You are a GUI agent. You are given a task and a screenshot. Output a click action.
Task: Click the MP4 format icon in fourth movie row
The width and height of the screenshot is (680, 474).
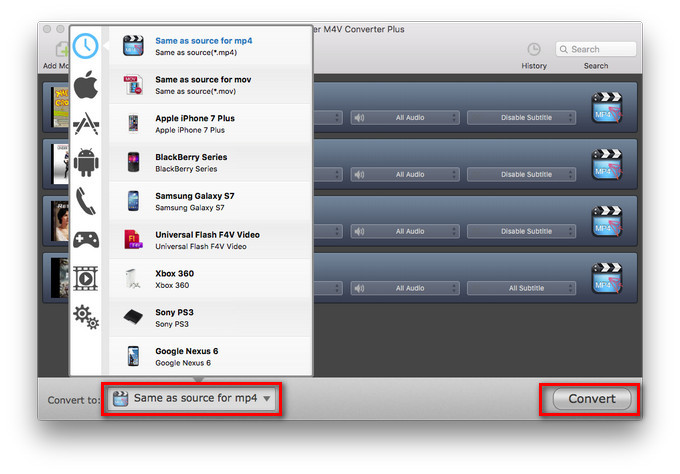point(607,278)
